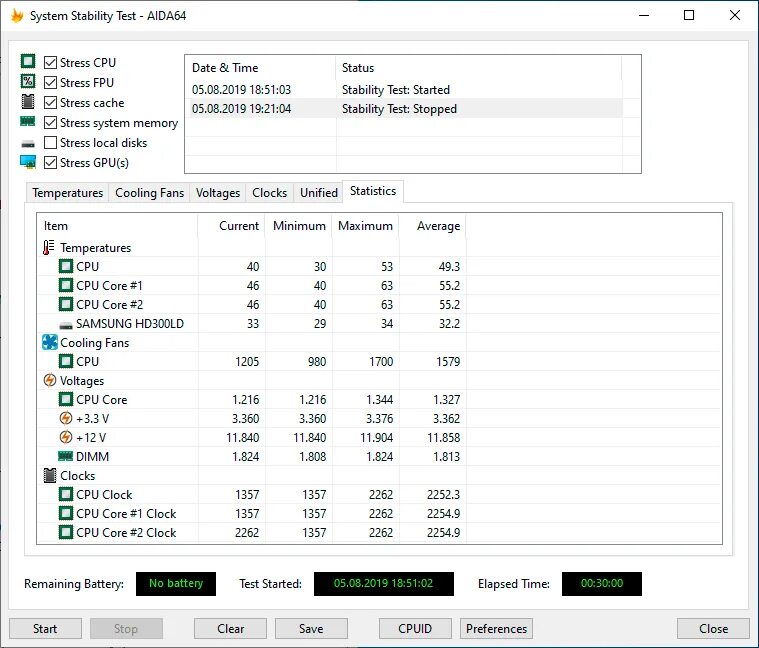Click the chip icon beside CPU Clock
Viewport: 759px width, 648px height.
66,494
